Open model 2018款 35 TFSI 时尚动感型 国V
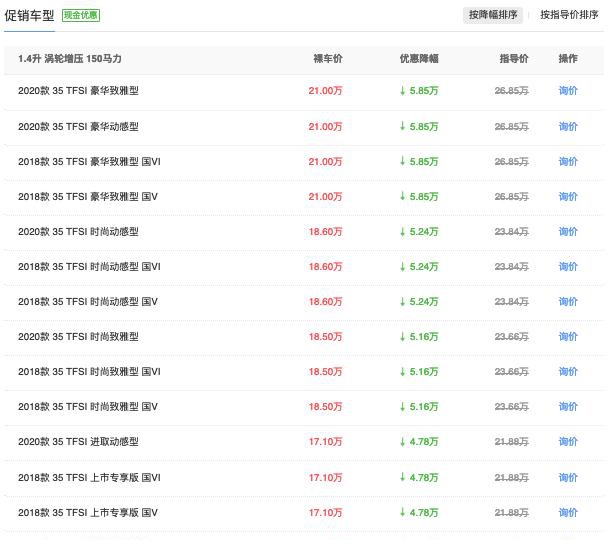The height and width of the screenshot is (540, 609). click(x=88, y=301)
